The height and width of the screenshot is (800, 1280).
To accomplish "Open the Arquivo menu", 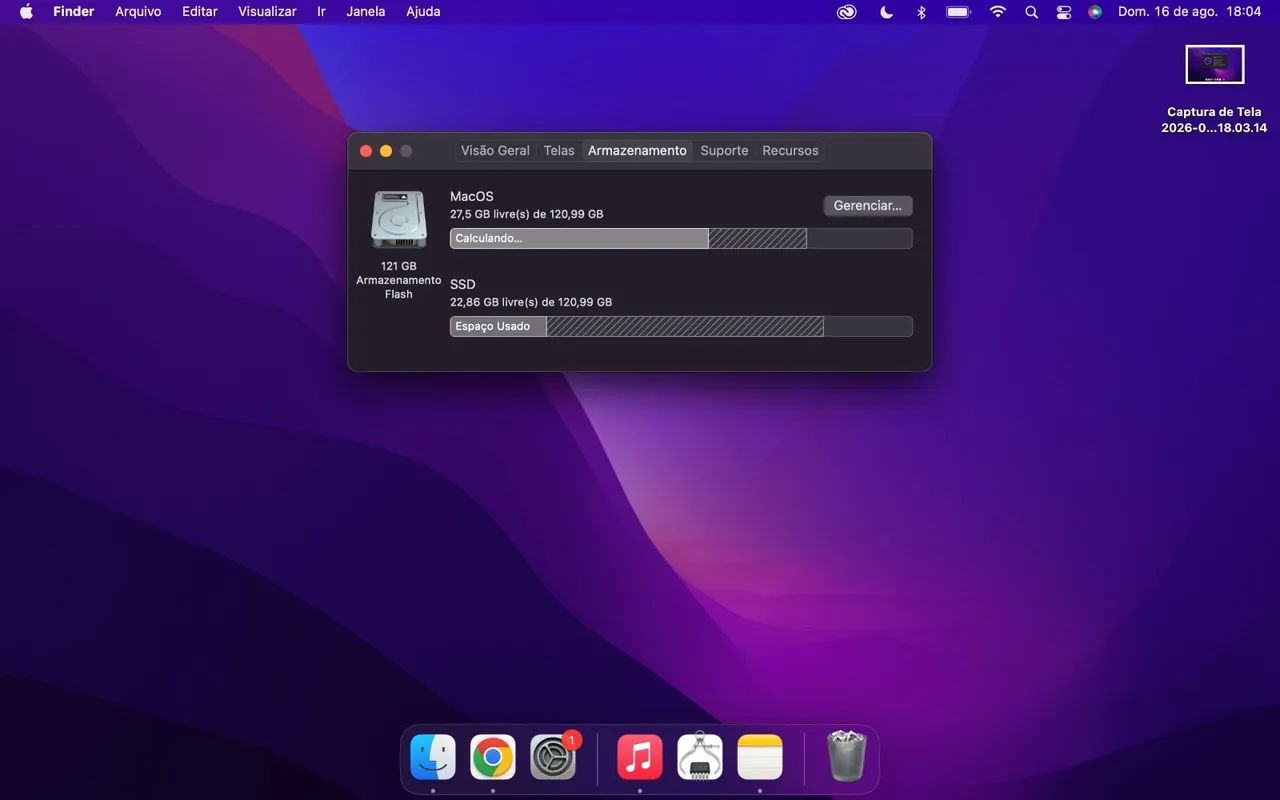I will pos(138,12).
